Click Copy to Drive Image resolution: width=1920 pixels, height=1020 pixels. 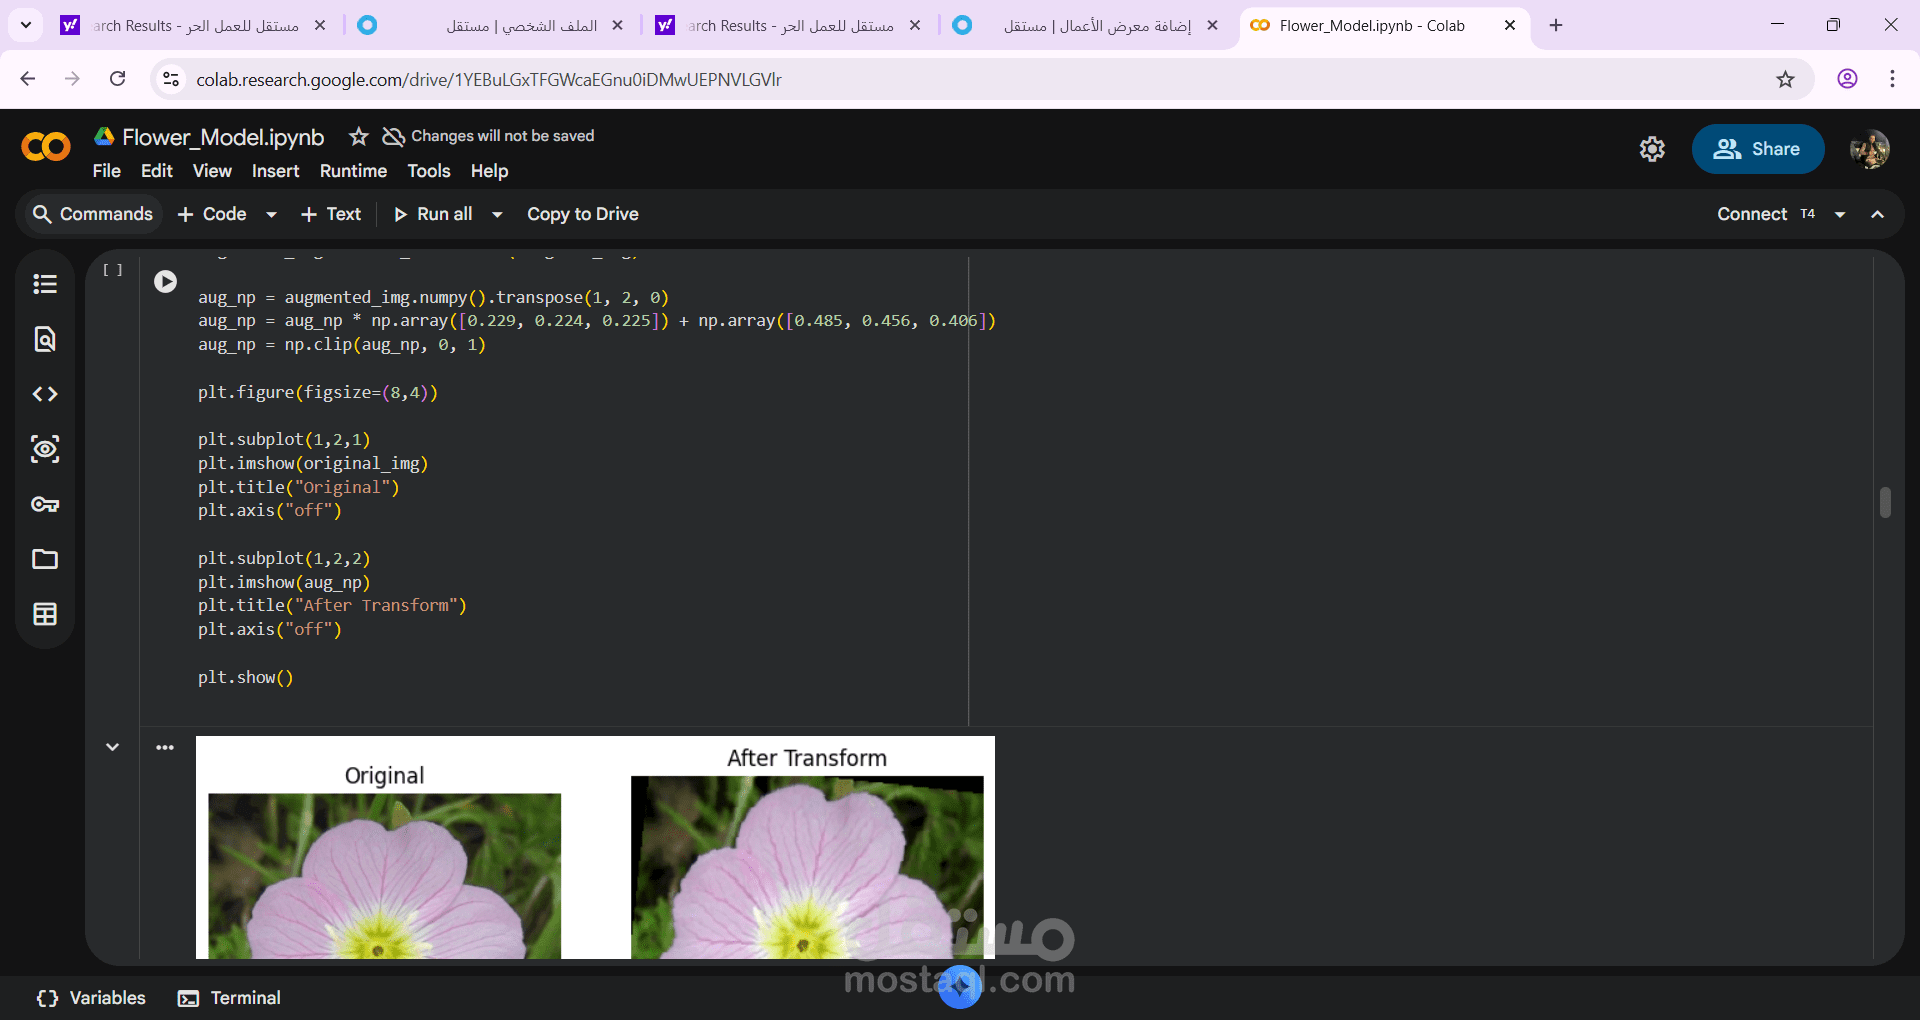583,214
